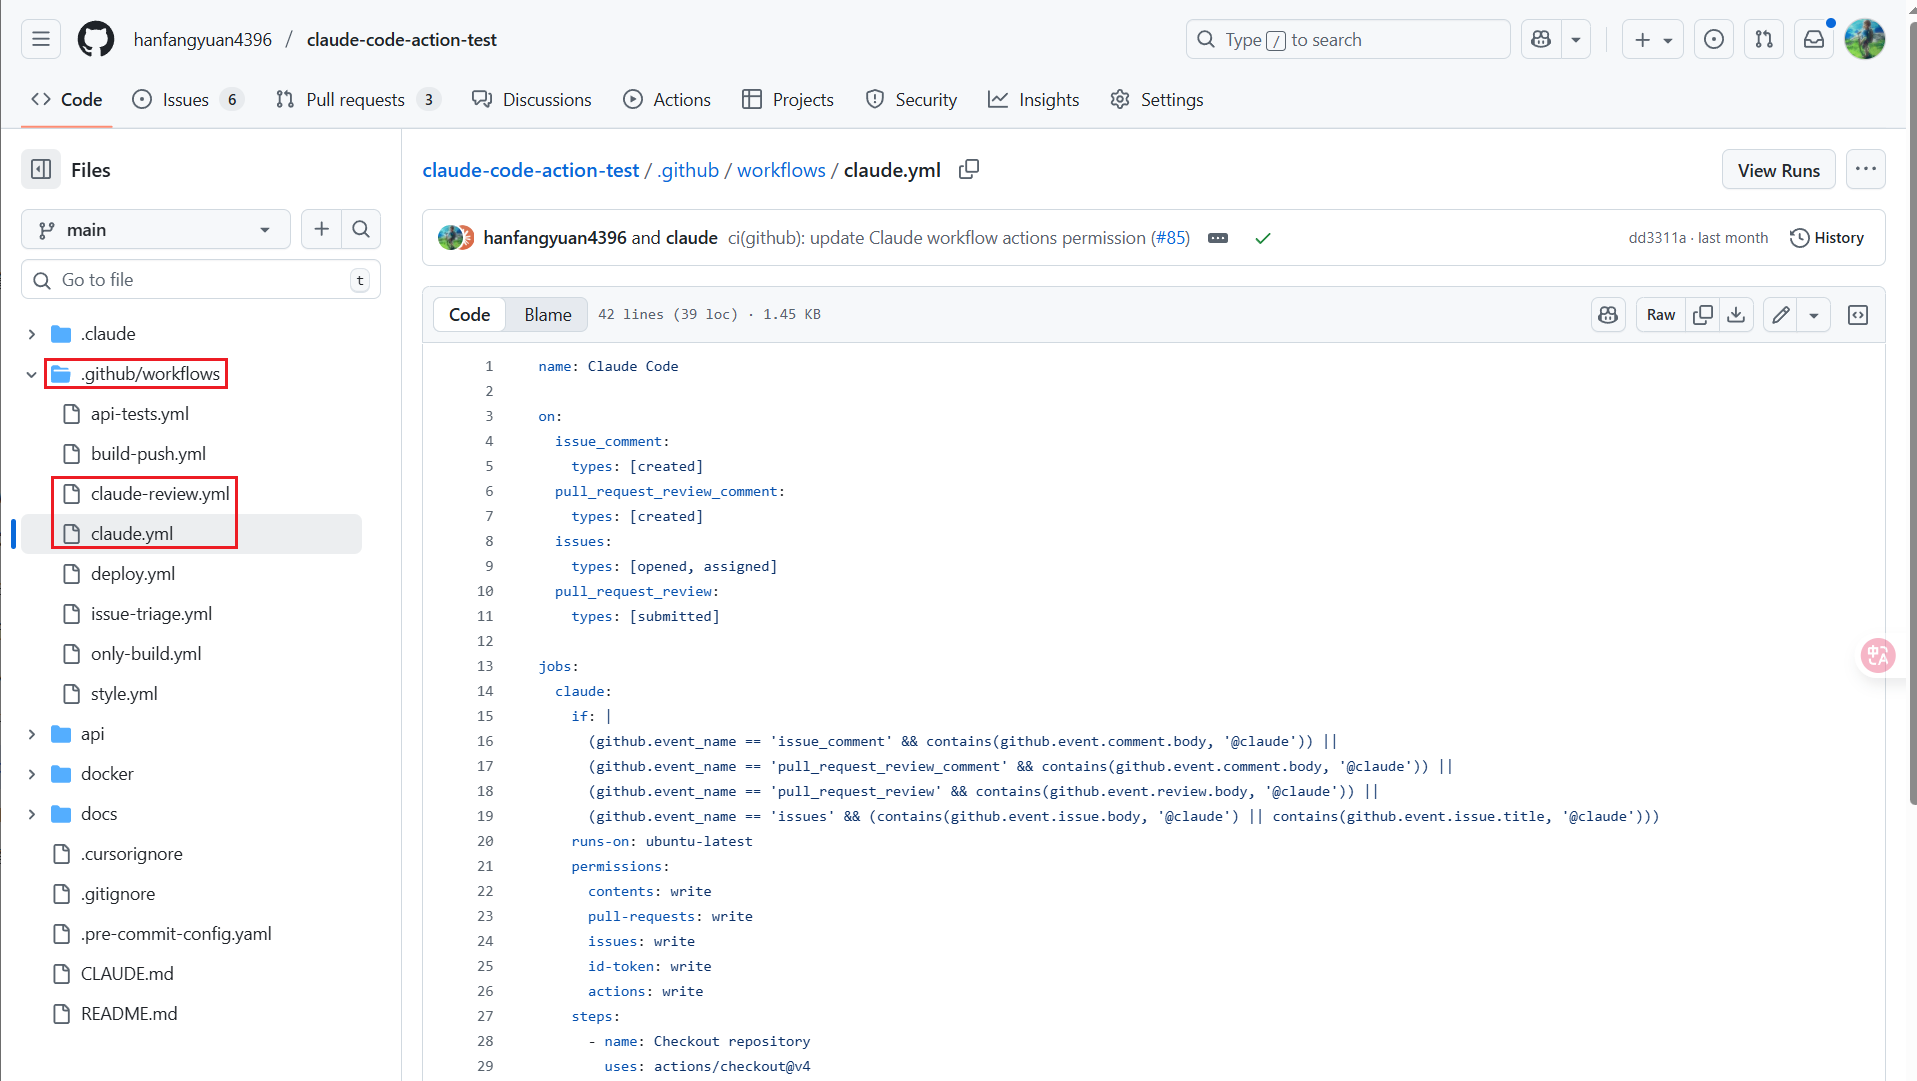This screenshot has width=1917, height=1081.
Task: Ask Copilot about this file icon
Action: pyautogui.click(x=1608, y=314)
